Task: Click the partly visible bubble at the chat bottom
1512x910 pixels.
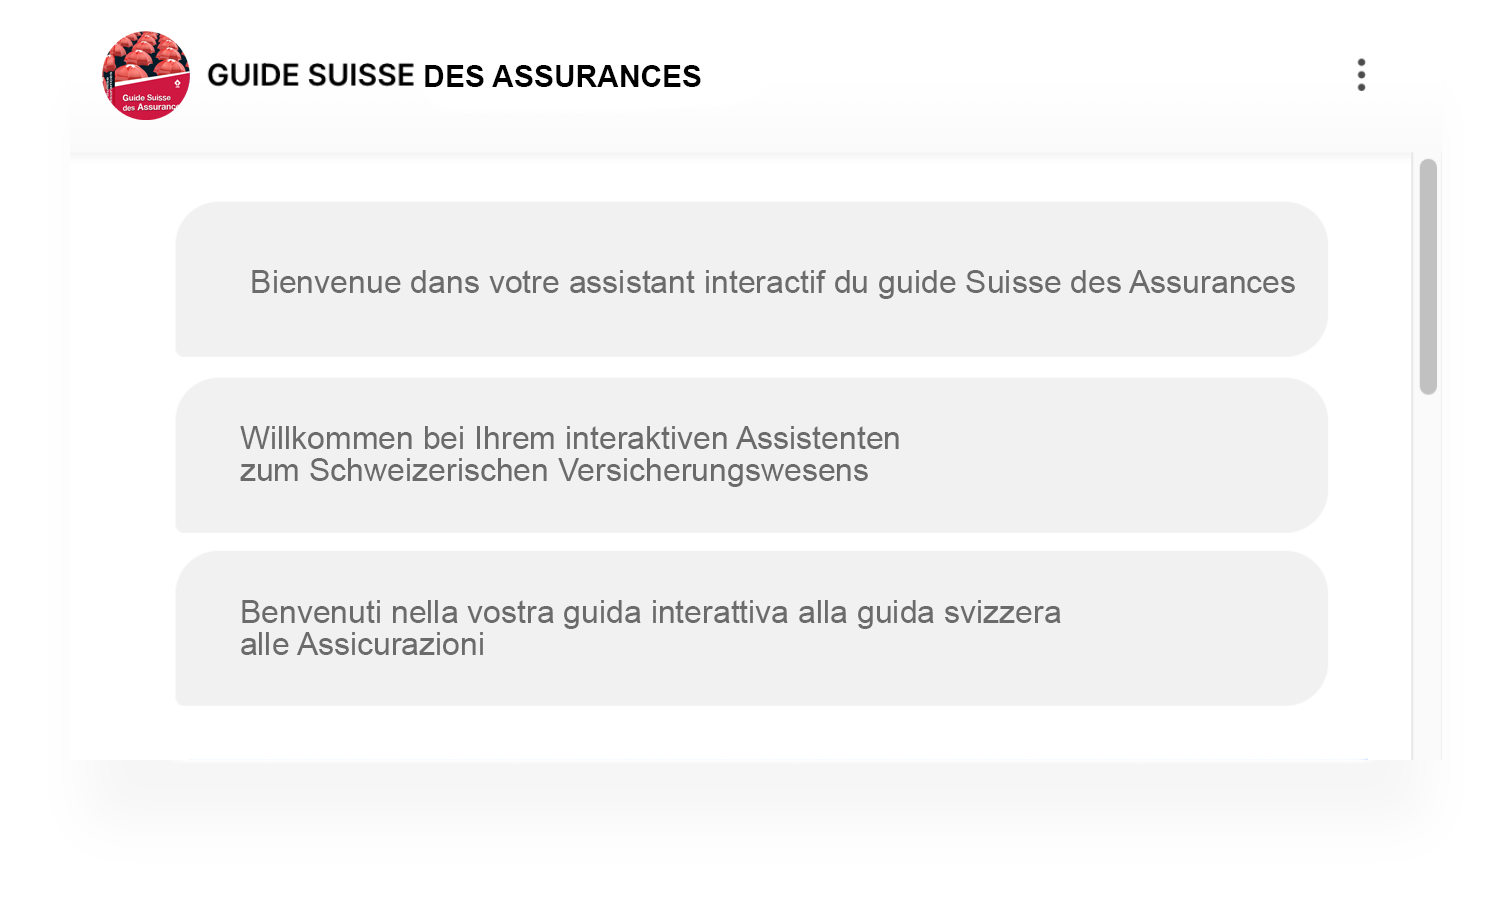Action: [770, 759]
